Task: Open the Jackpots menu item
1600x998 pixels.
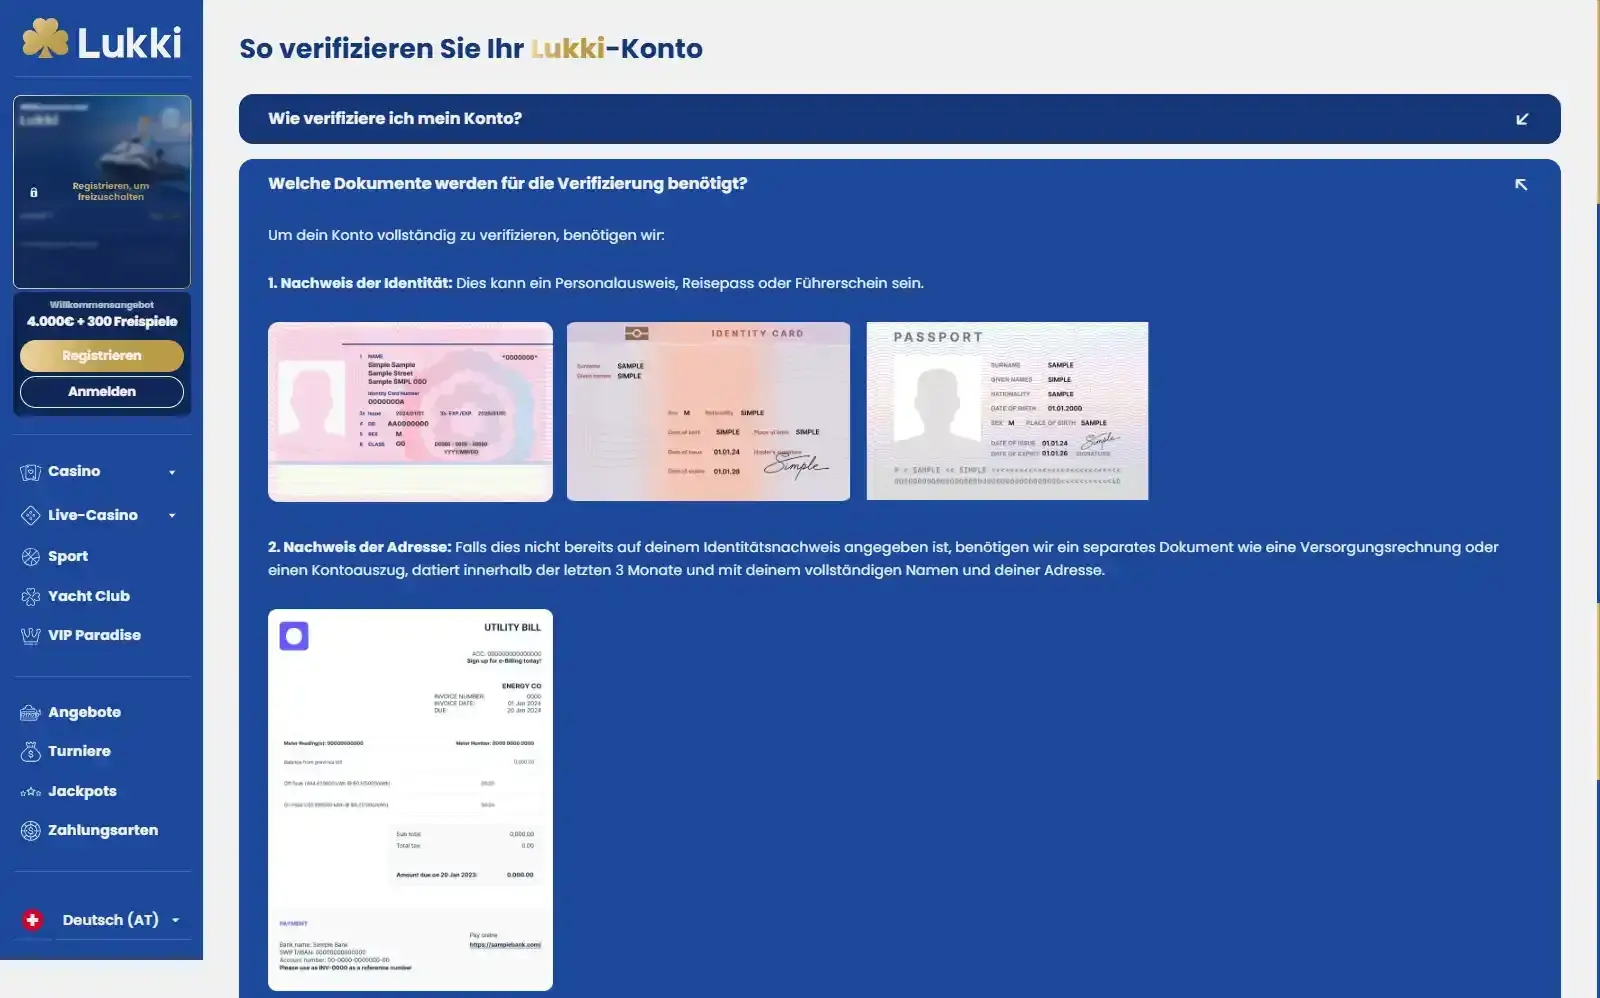Action: coord(82,791)
